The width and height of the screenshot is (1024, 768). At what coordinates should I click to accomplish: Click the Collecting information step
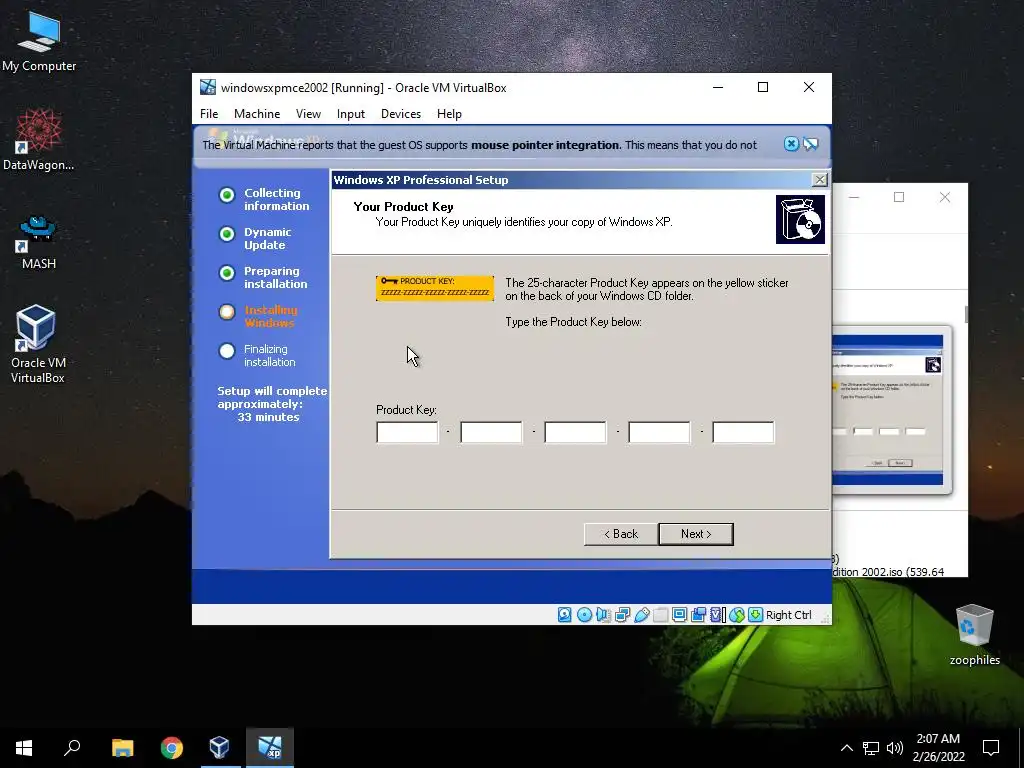click(x=264, y=199)
